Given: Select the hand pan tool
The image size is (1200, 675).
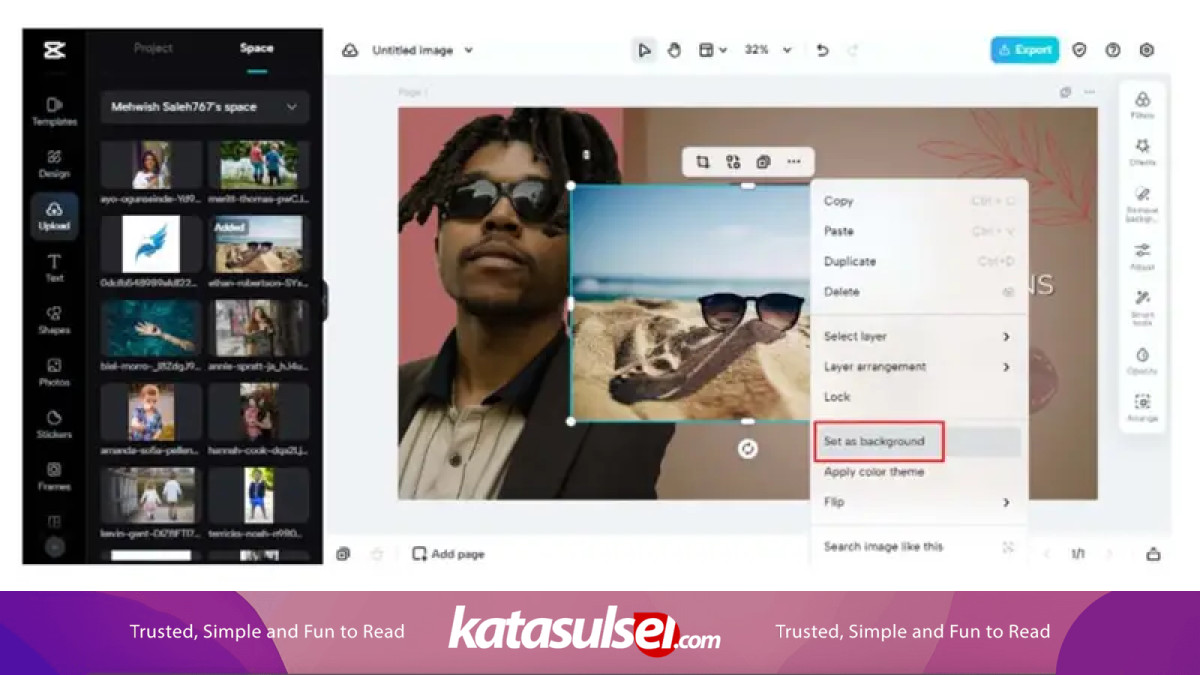Looking at the screenshot, I should click(674, 50).
